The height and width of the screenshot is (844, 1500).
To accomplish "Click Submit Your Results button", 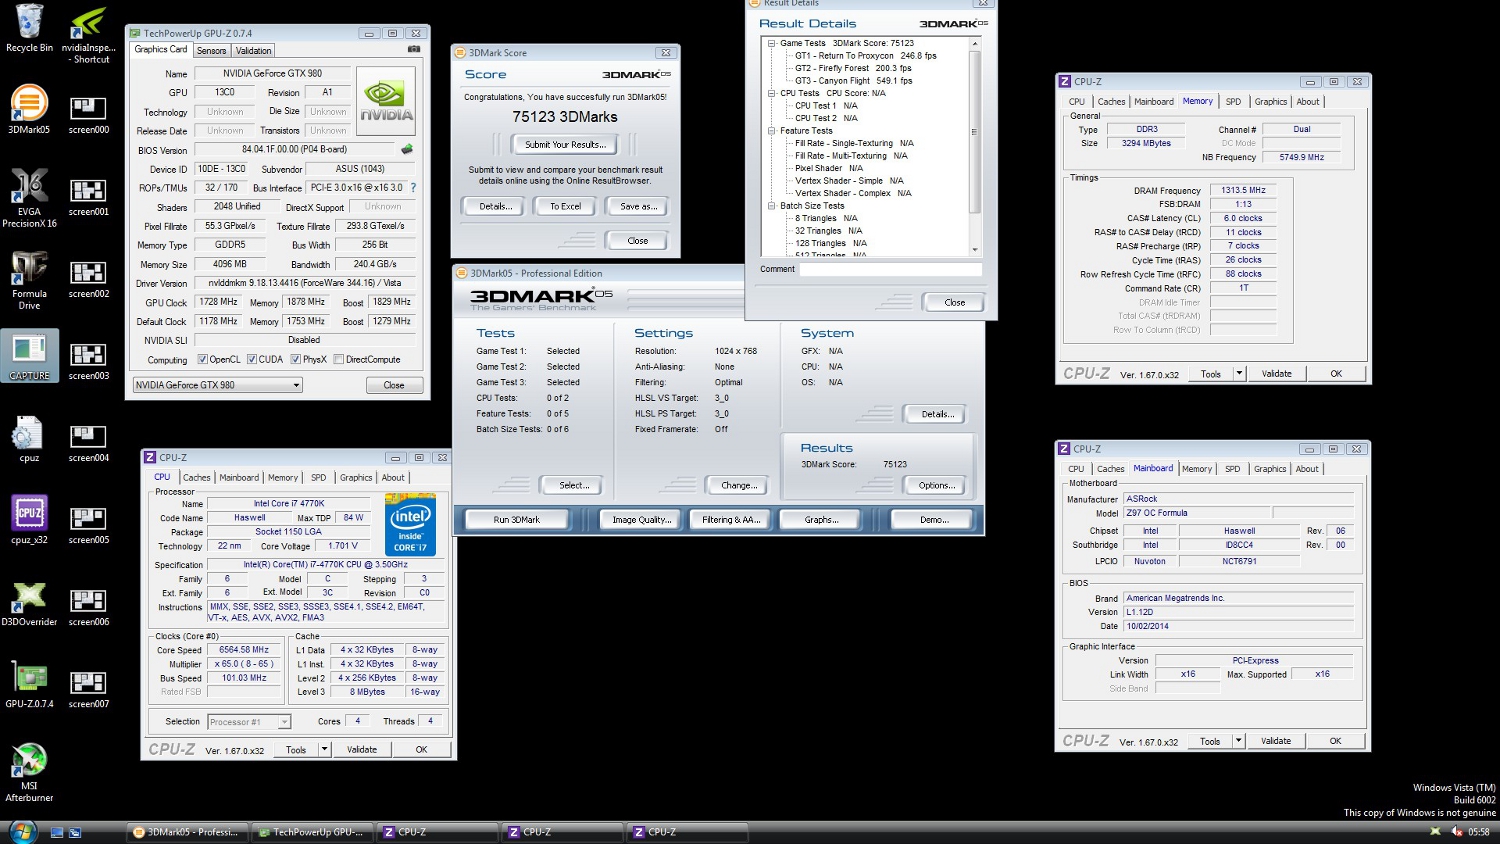I will 565,145.
